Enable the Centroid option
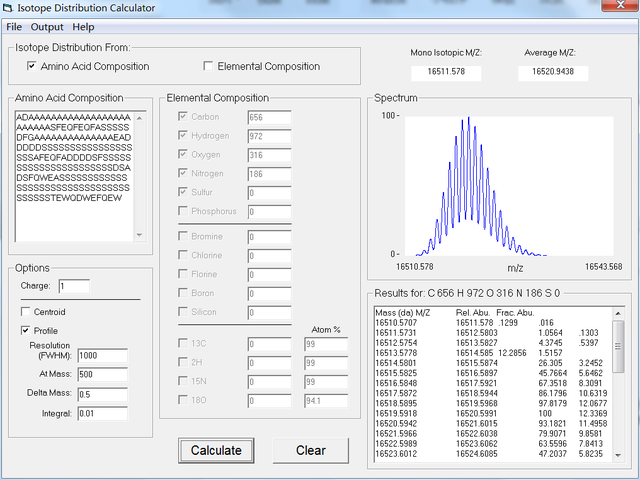Viewport: 640px width, 480px height. click(x=26, y=312)
